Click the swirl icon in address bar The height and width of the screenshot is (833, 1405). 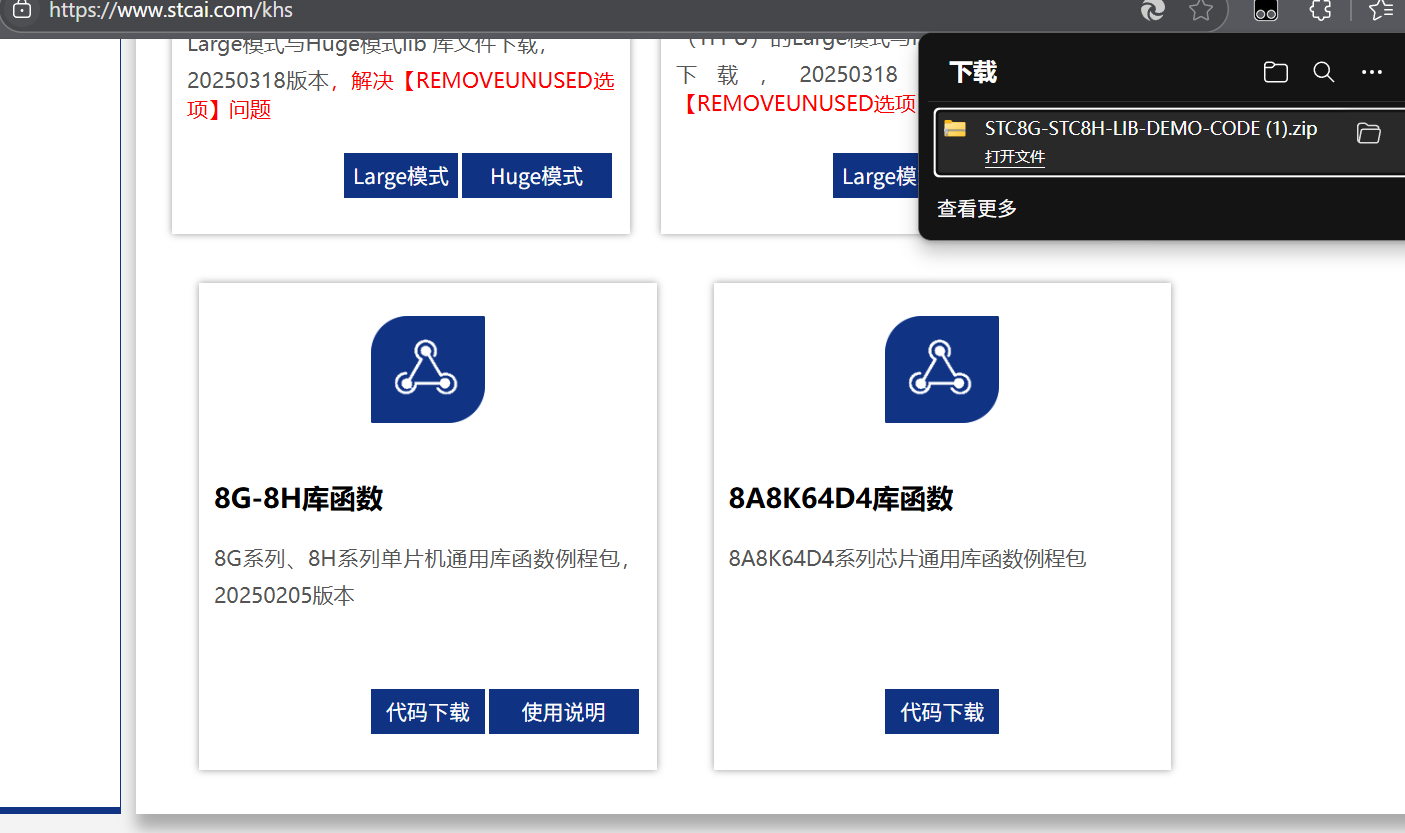pyautogui.click(x=1153, y=10)
